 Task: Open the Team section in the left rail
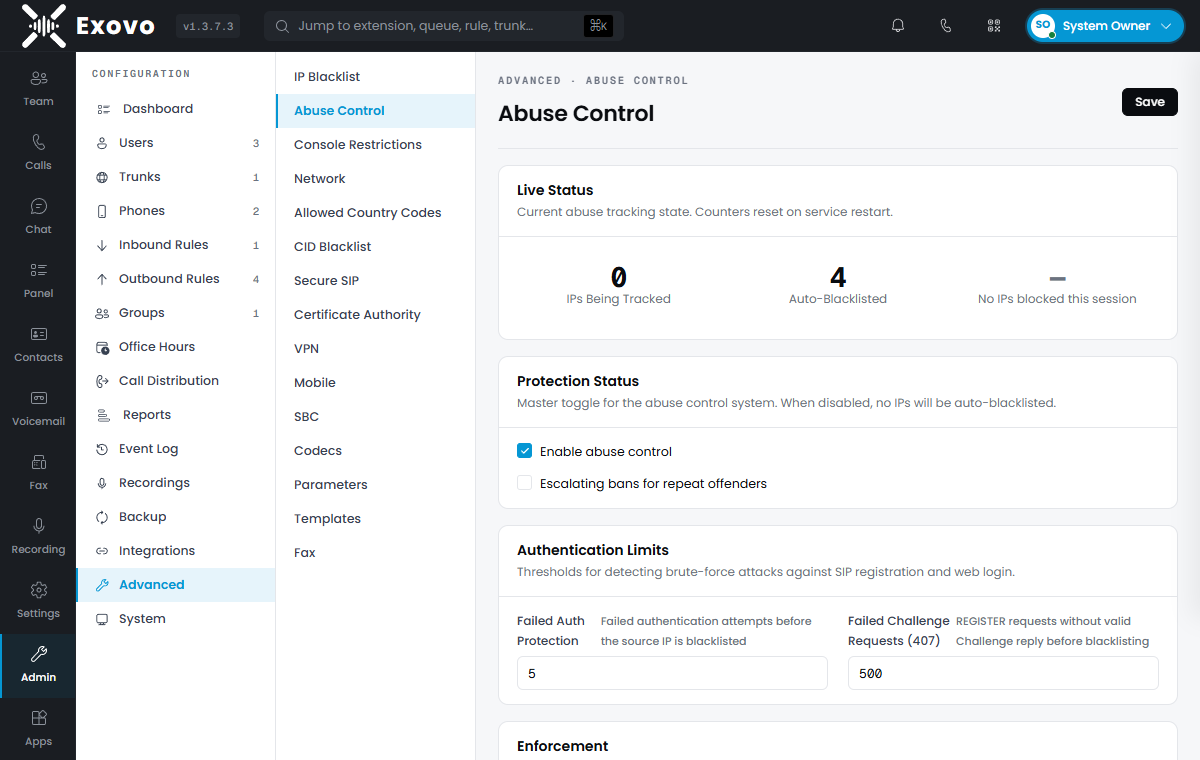(38, 88)
